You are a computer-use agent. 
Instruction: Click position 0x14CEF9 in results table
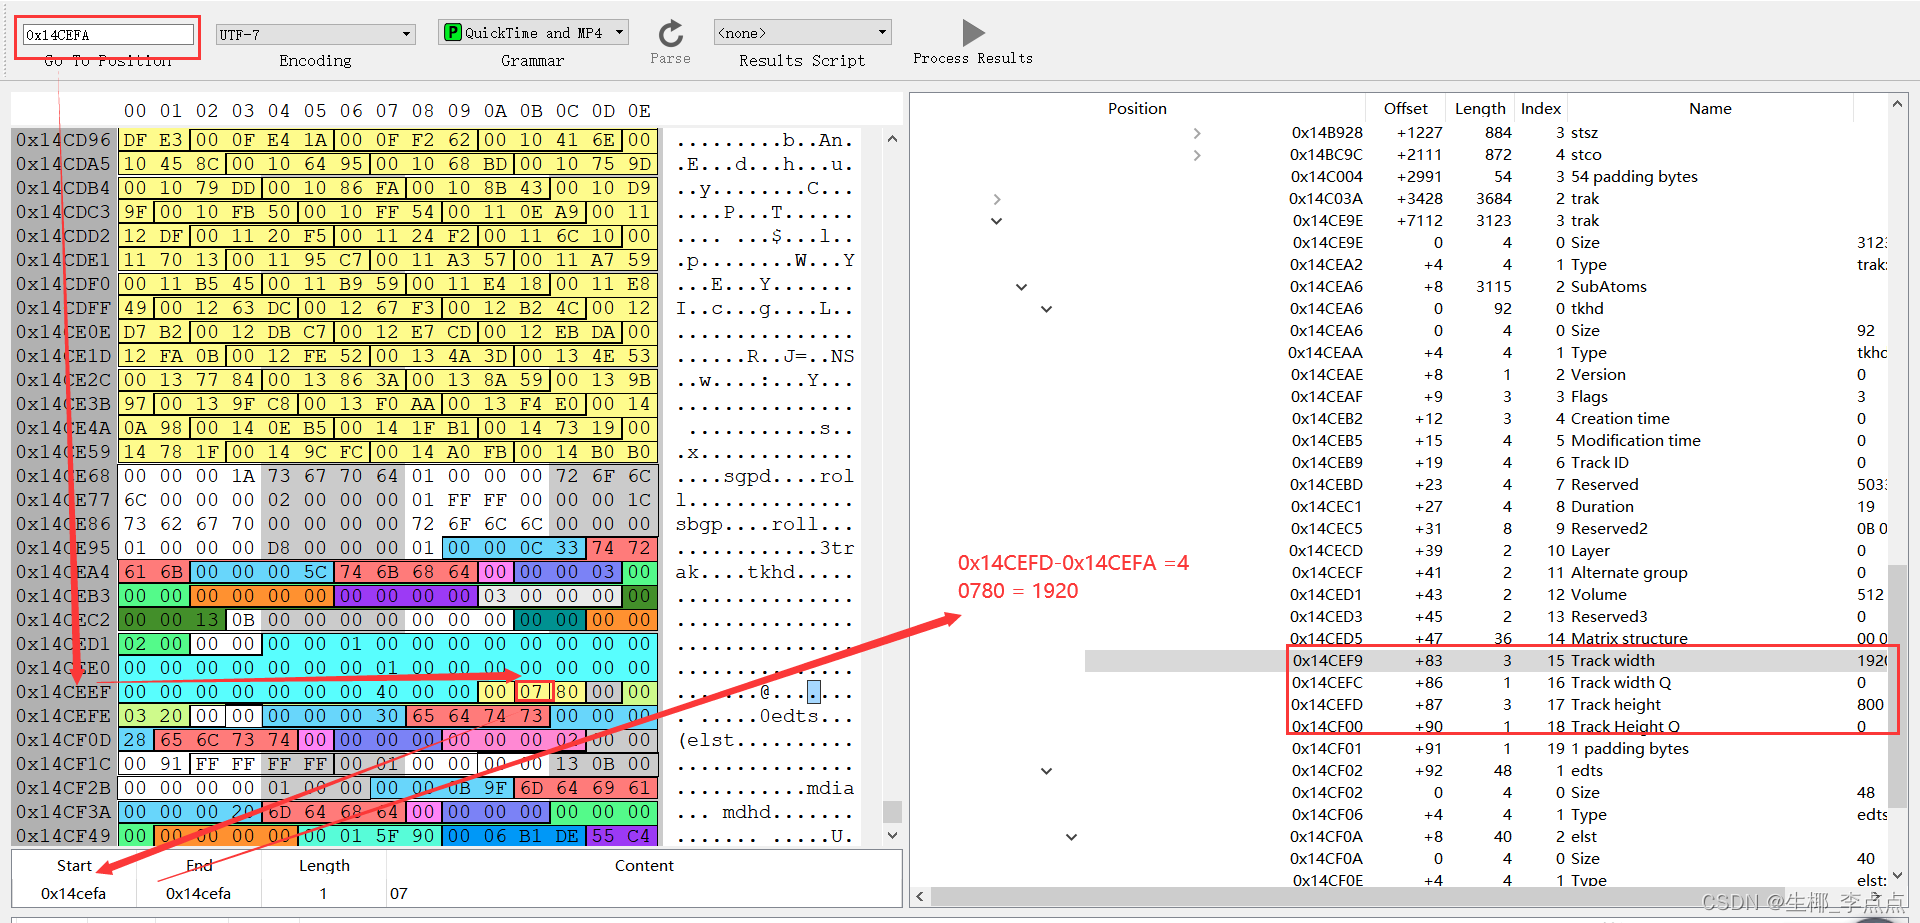pyautogui.click(x=1327, y=661)
